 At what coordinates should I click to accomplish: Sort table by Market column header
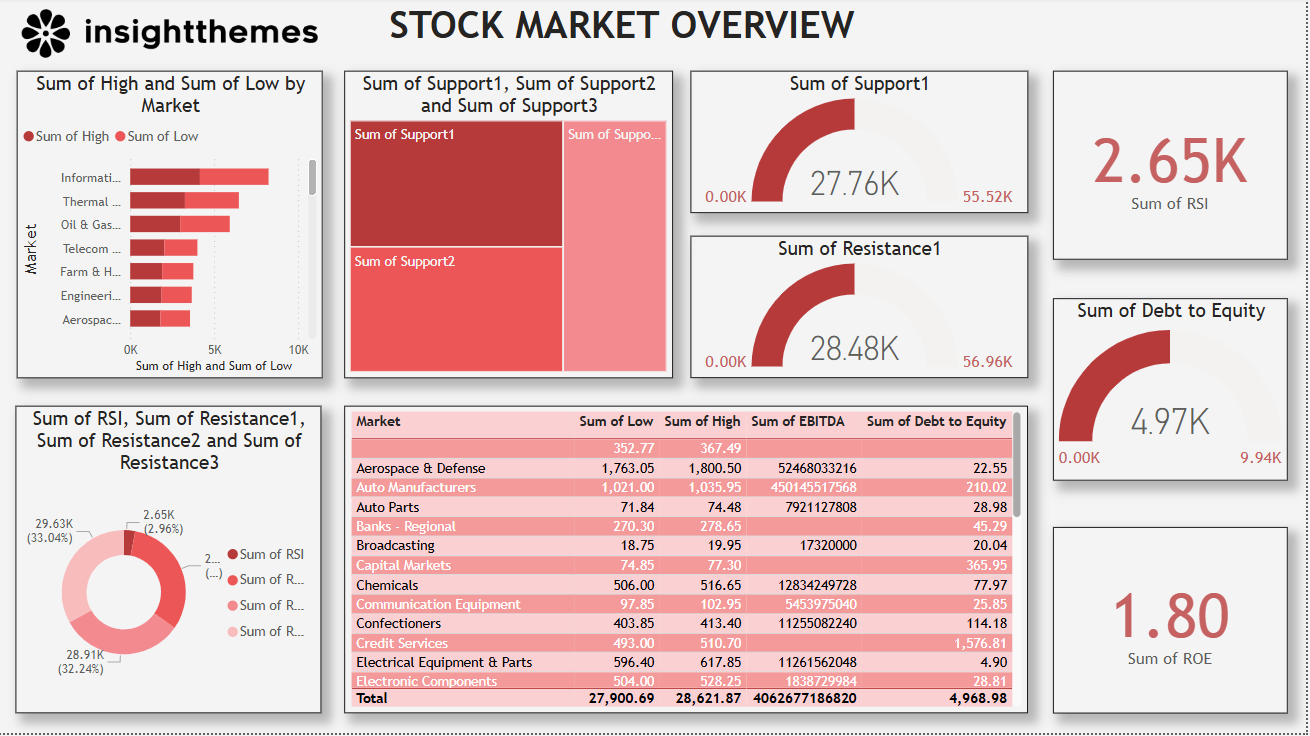click(x=378, y=422)
